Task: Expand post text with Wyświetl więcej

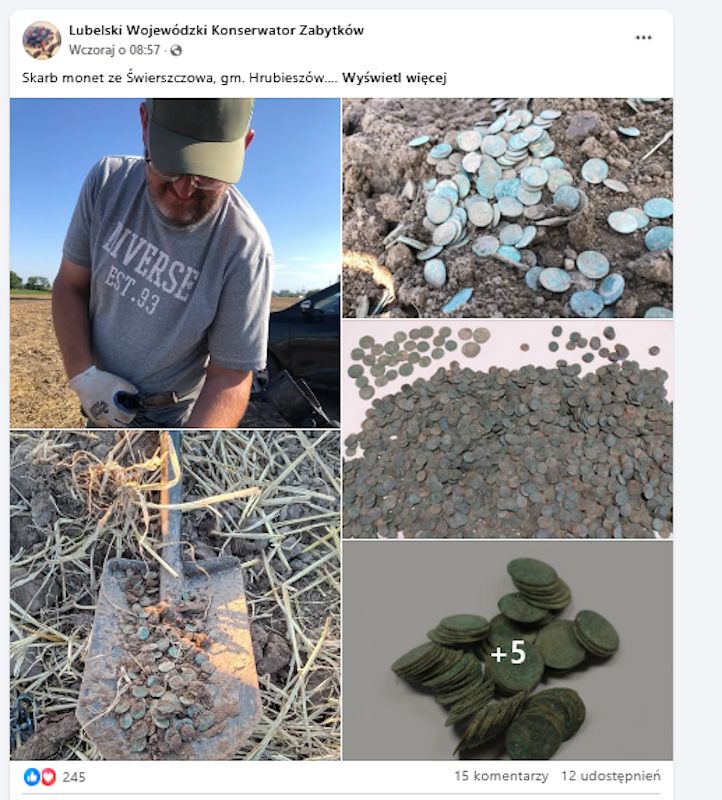Action: click(394, 78)
